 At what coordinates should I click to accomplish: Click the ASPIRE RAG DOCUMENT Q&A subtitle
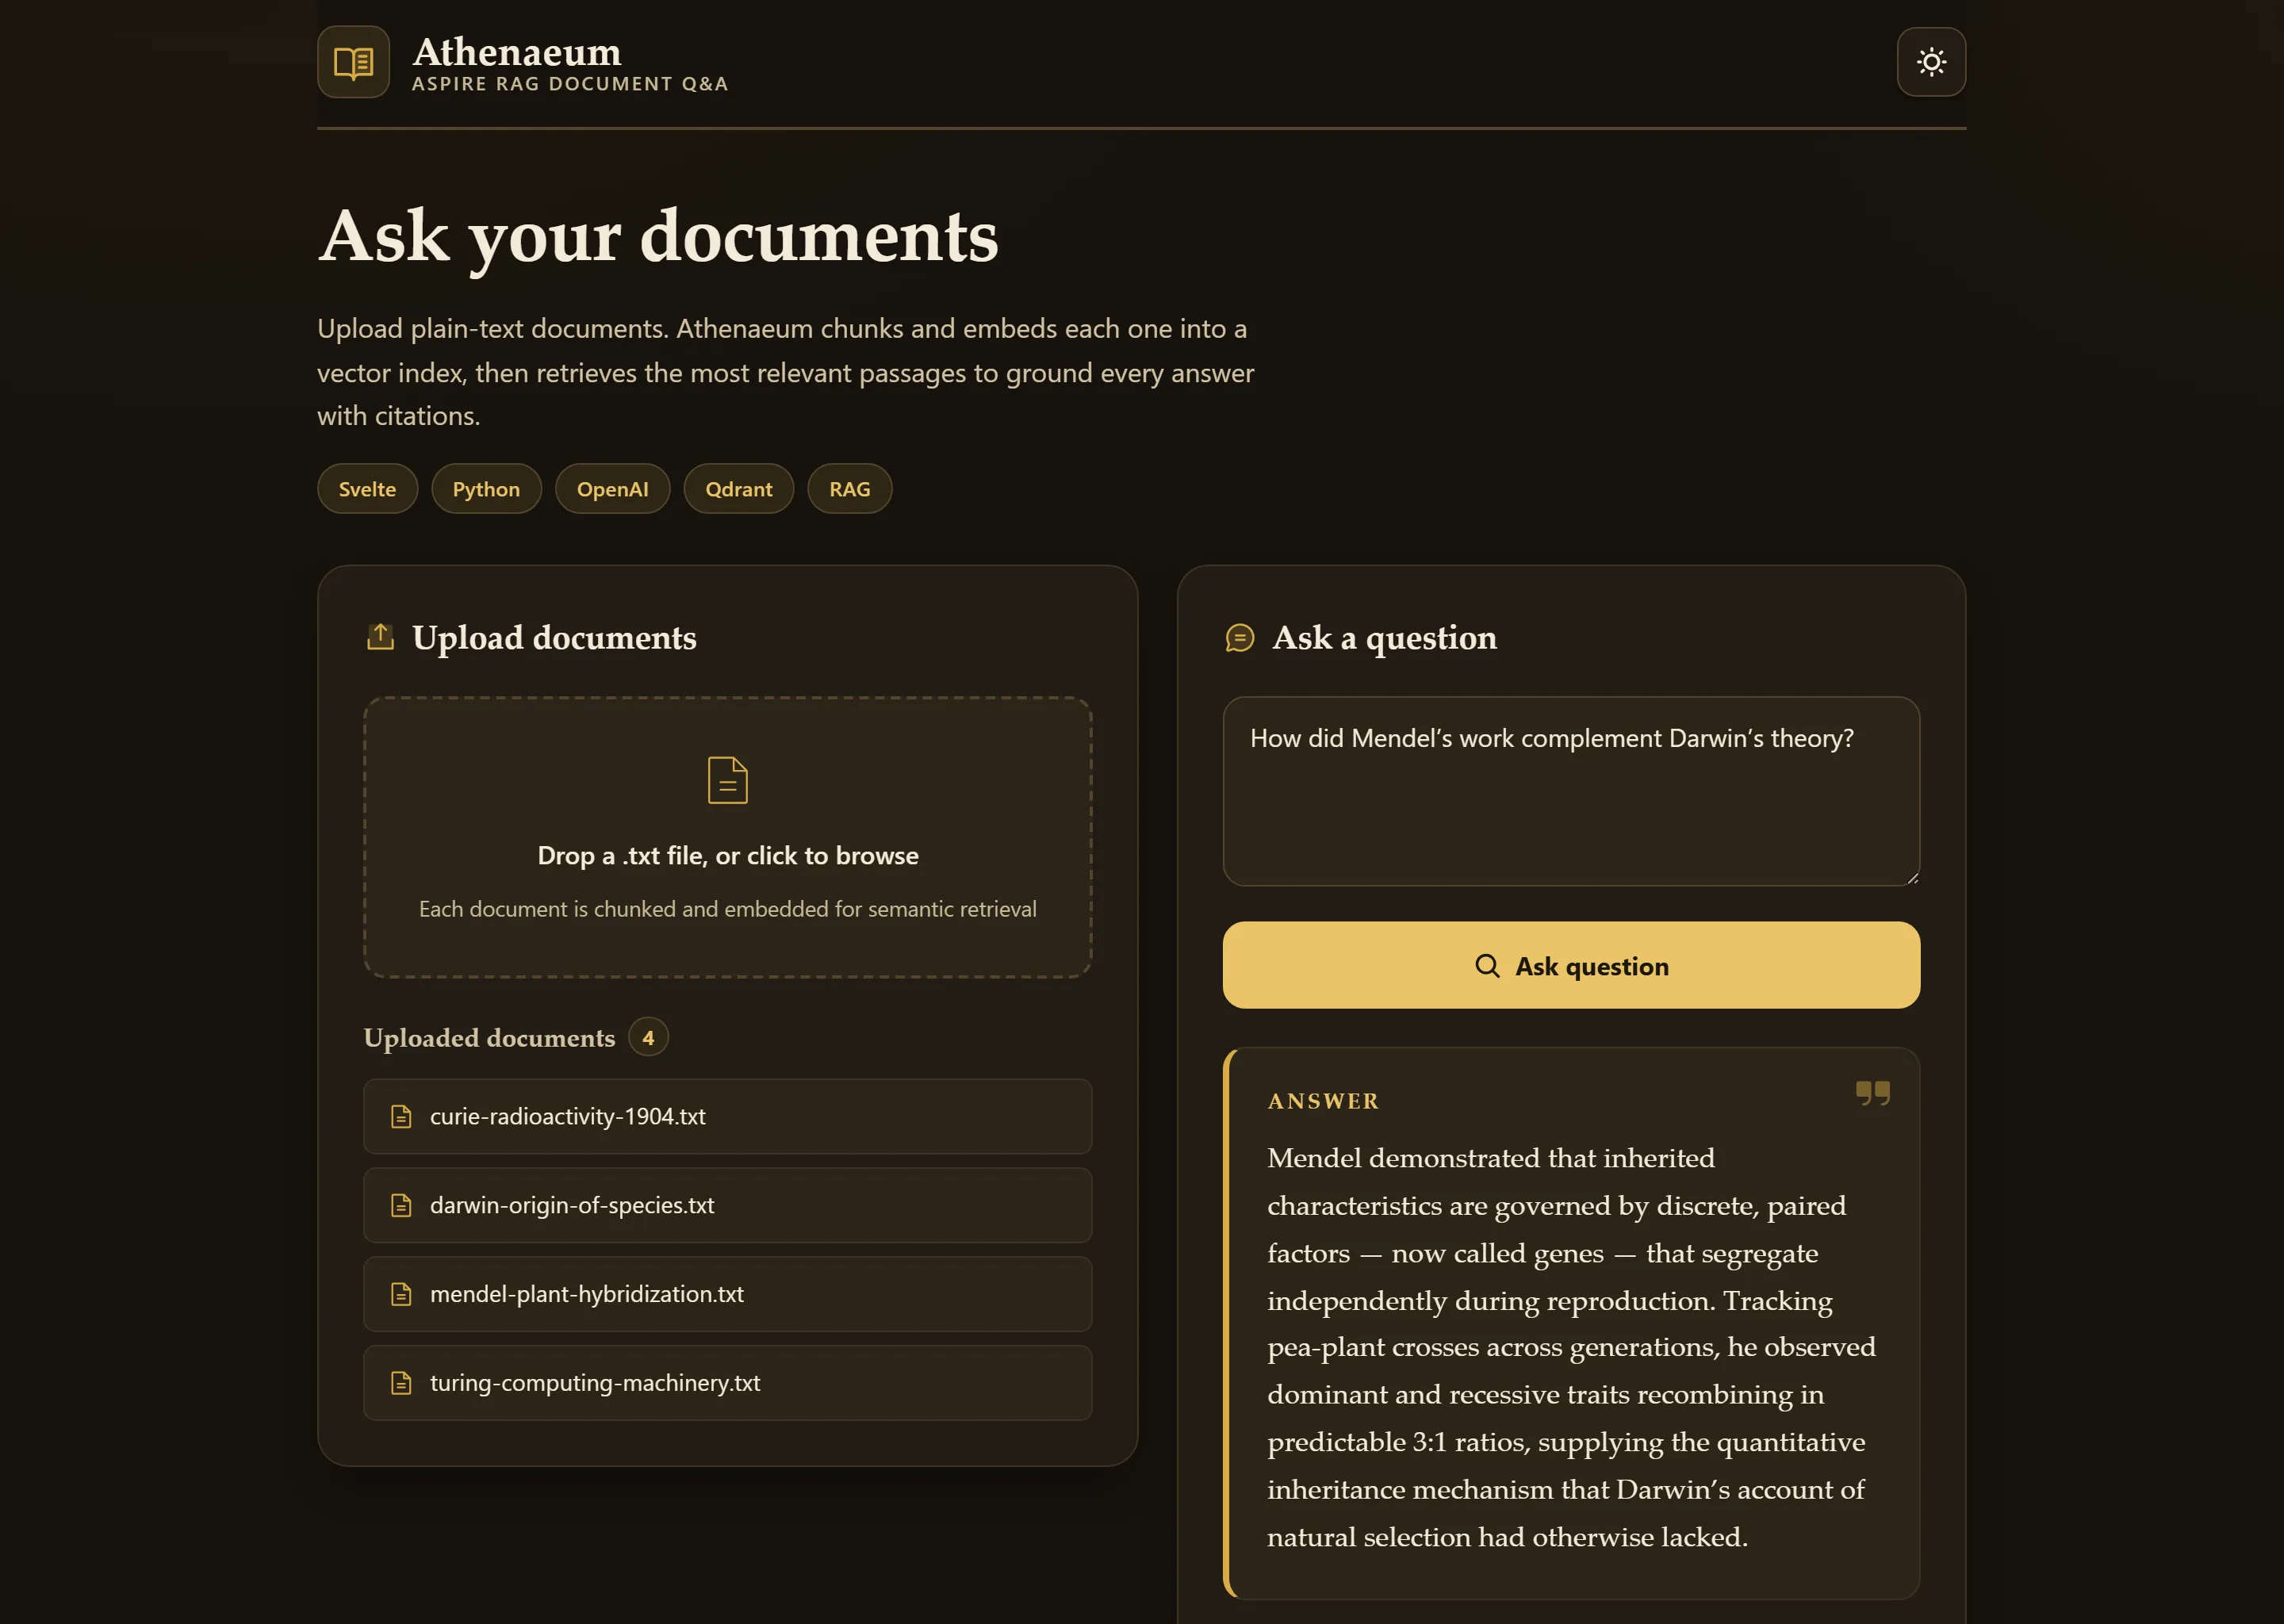(570, 84)
